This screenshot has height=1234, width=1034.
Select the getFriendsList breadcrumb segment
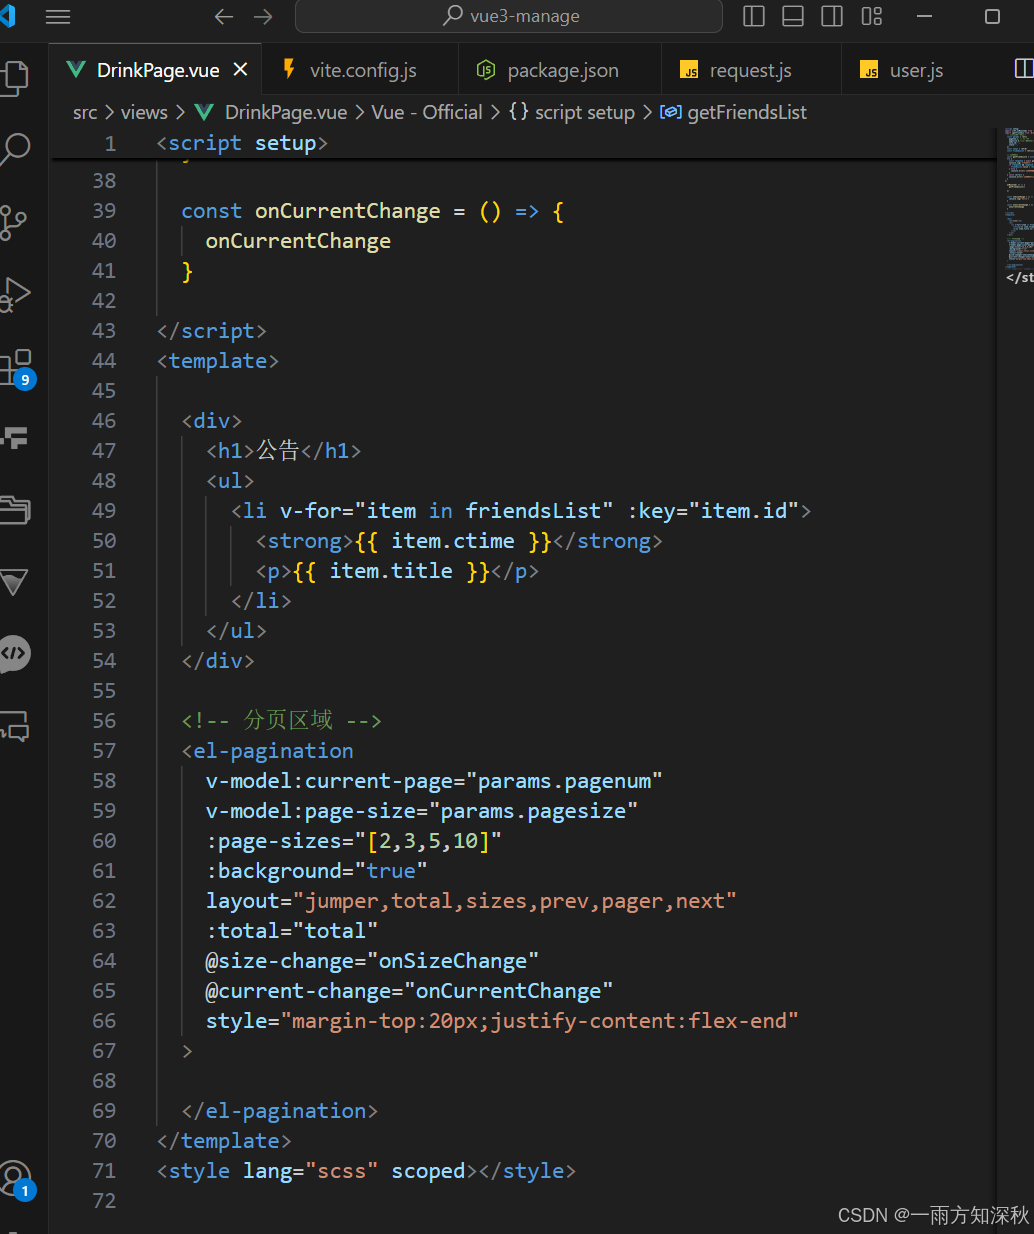[x=734, y=112]
